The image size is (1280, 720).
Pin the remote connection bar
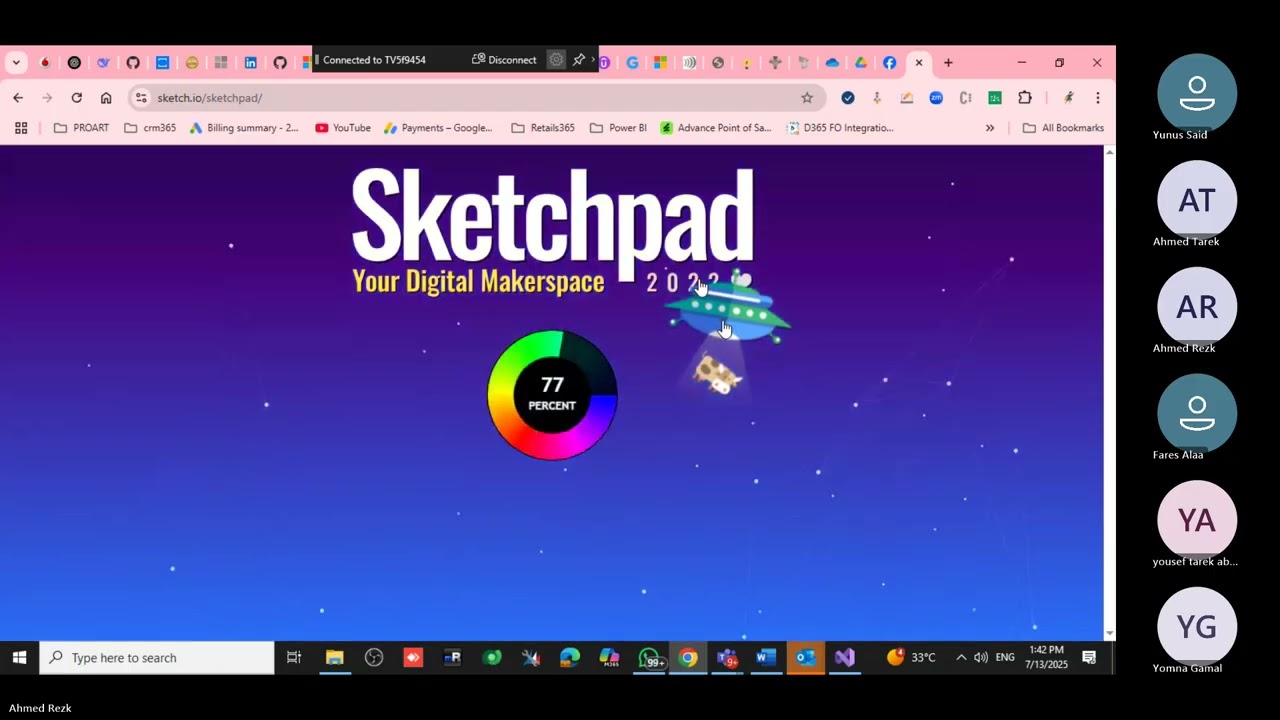pyautogui.click(x=578, y=60)
